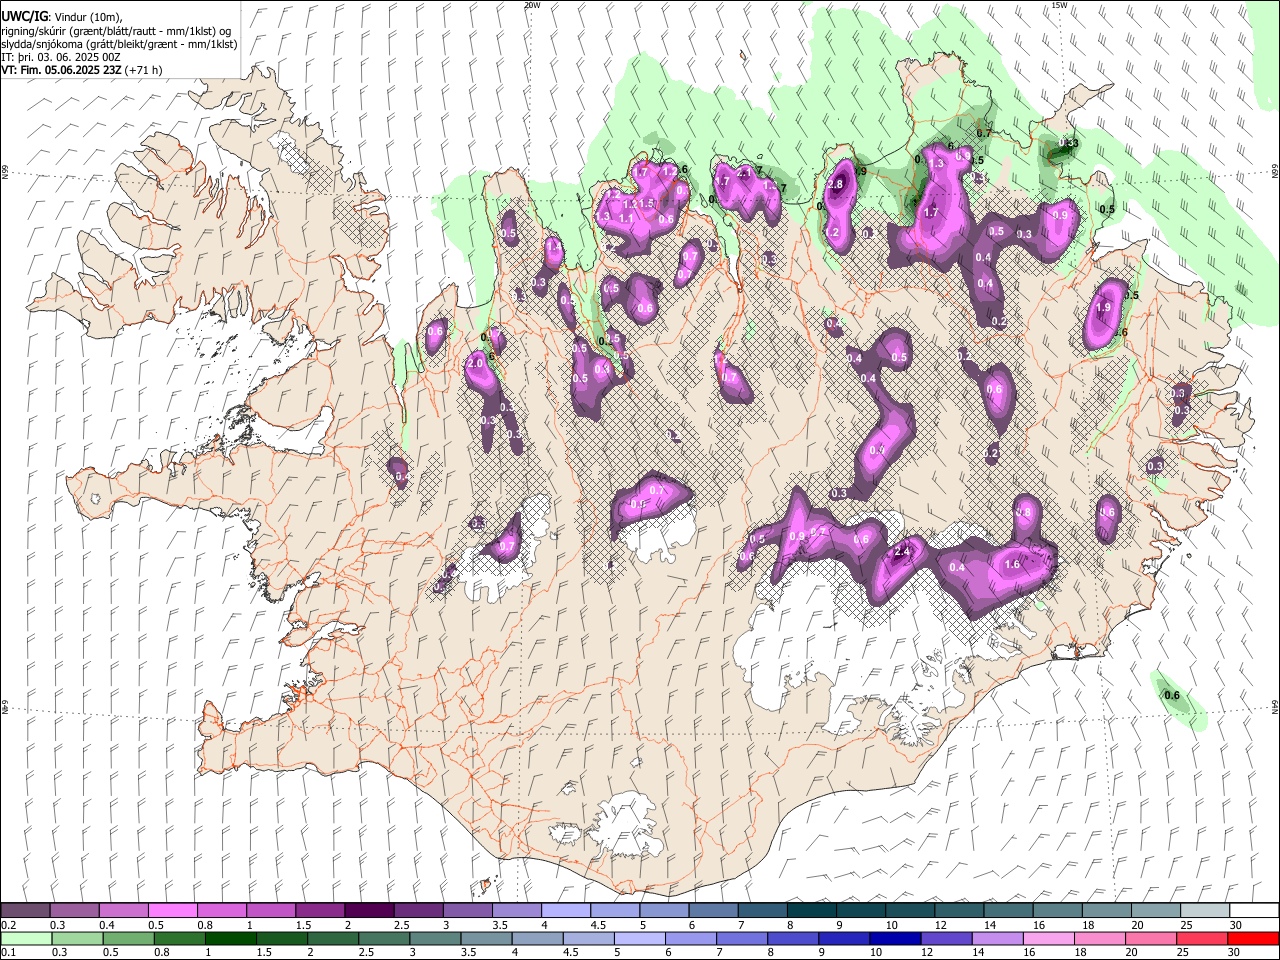The height and width of the screenshot is (960, 1280).
Task: Click the 3 grey-green swatch in bottom legend row
Action: (435, 938)
